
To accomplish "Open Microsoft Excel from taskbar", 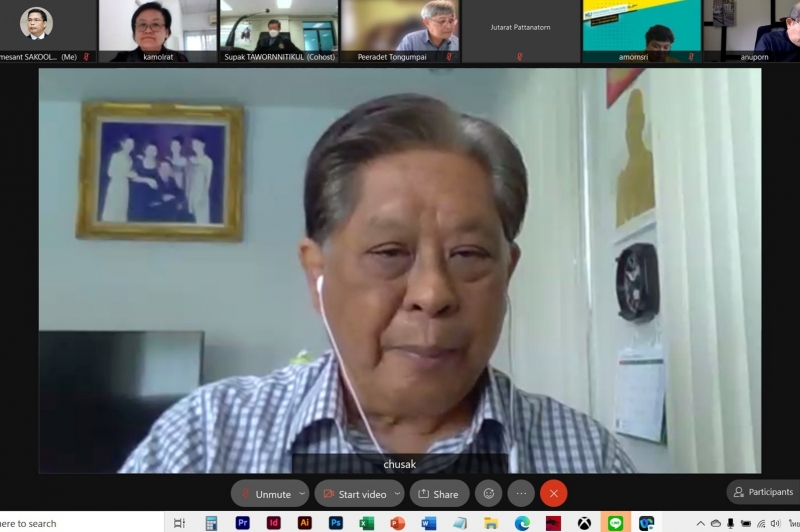I will point(366,523).
